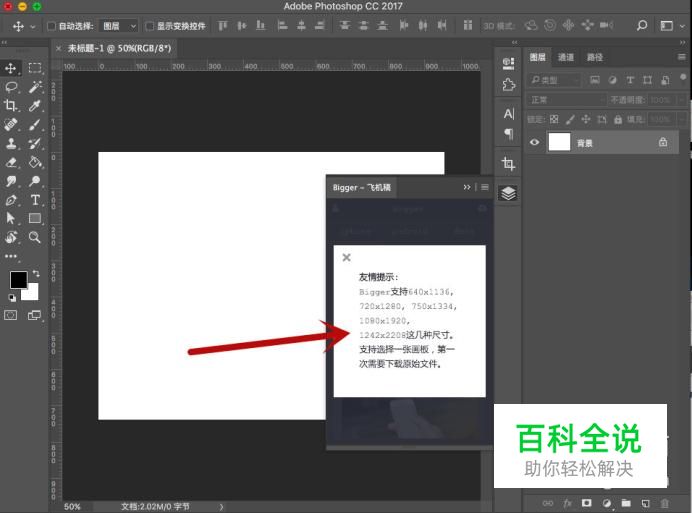Toggle layer filter on/off switch
Screen dimensions: 692x513
click(683, 78)
